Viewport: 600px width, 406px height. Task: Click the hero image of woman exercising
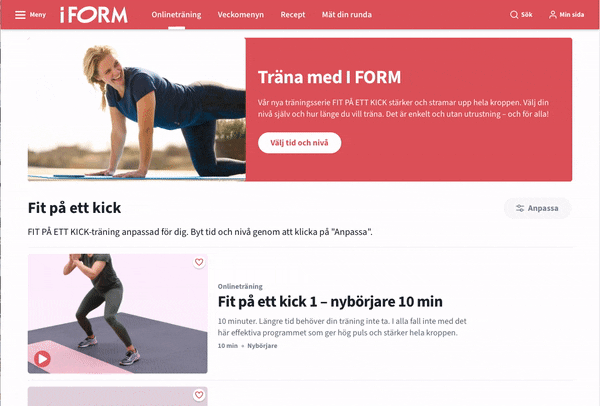coord(137,109)
